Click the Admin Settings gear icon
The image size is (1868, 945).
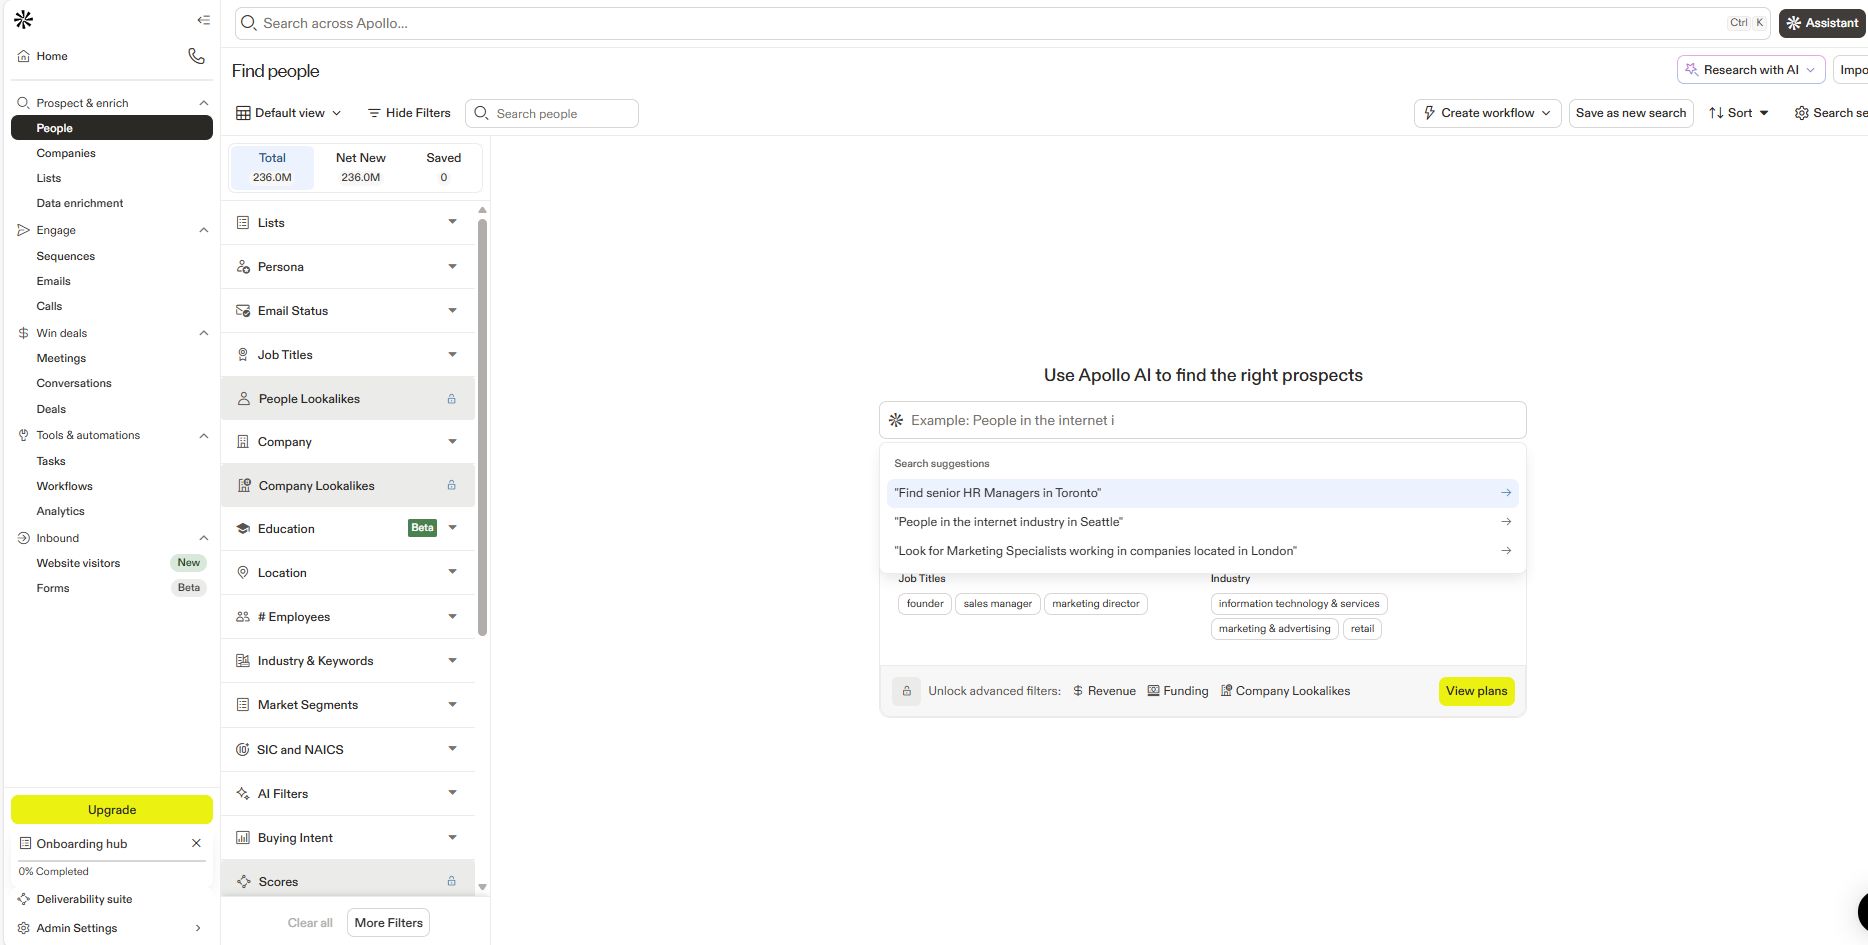[24, 928]
